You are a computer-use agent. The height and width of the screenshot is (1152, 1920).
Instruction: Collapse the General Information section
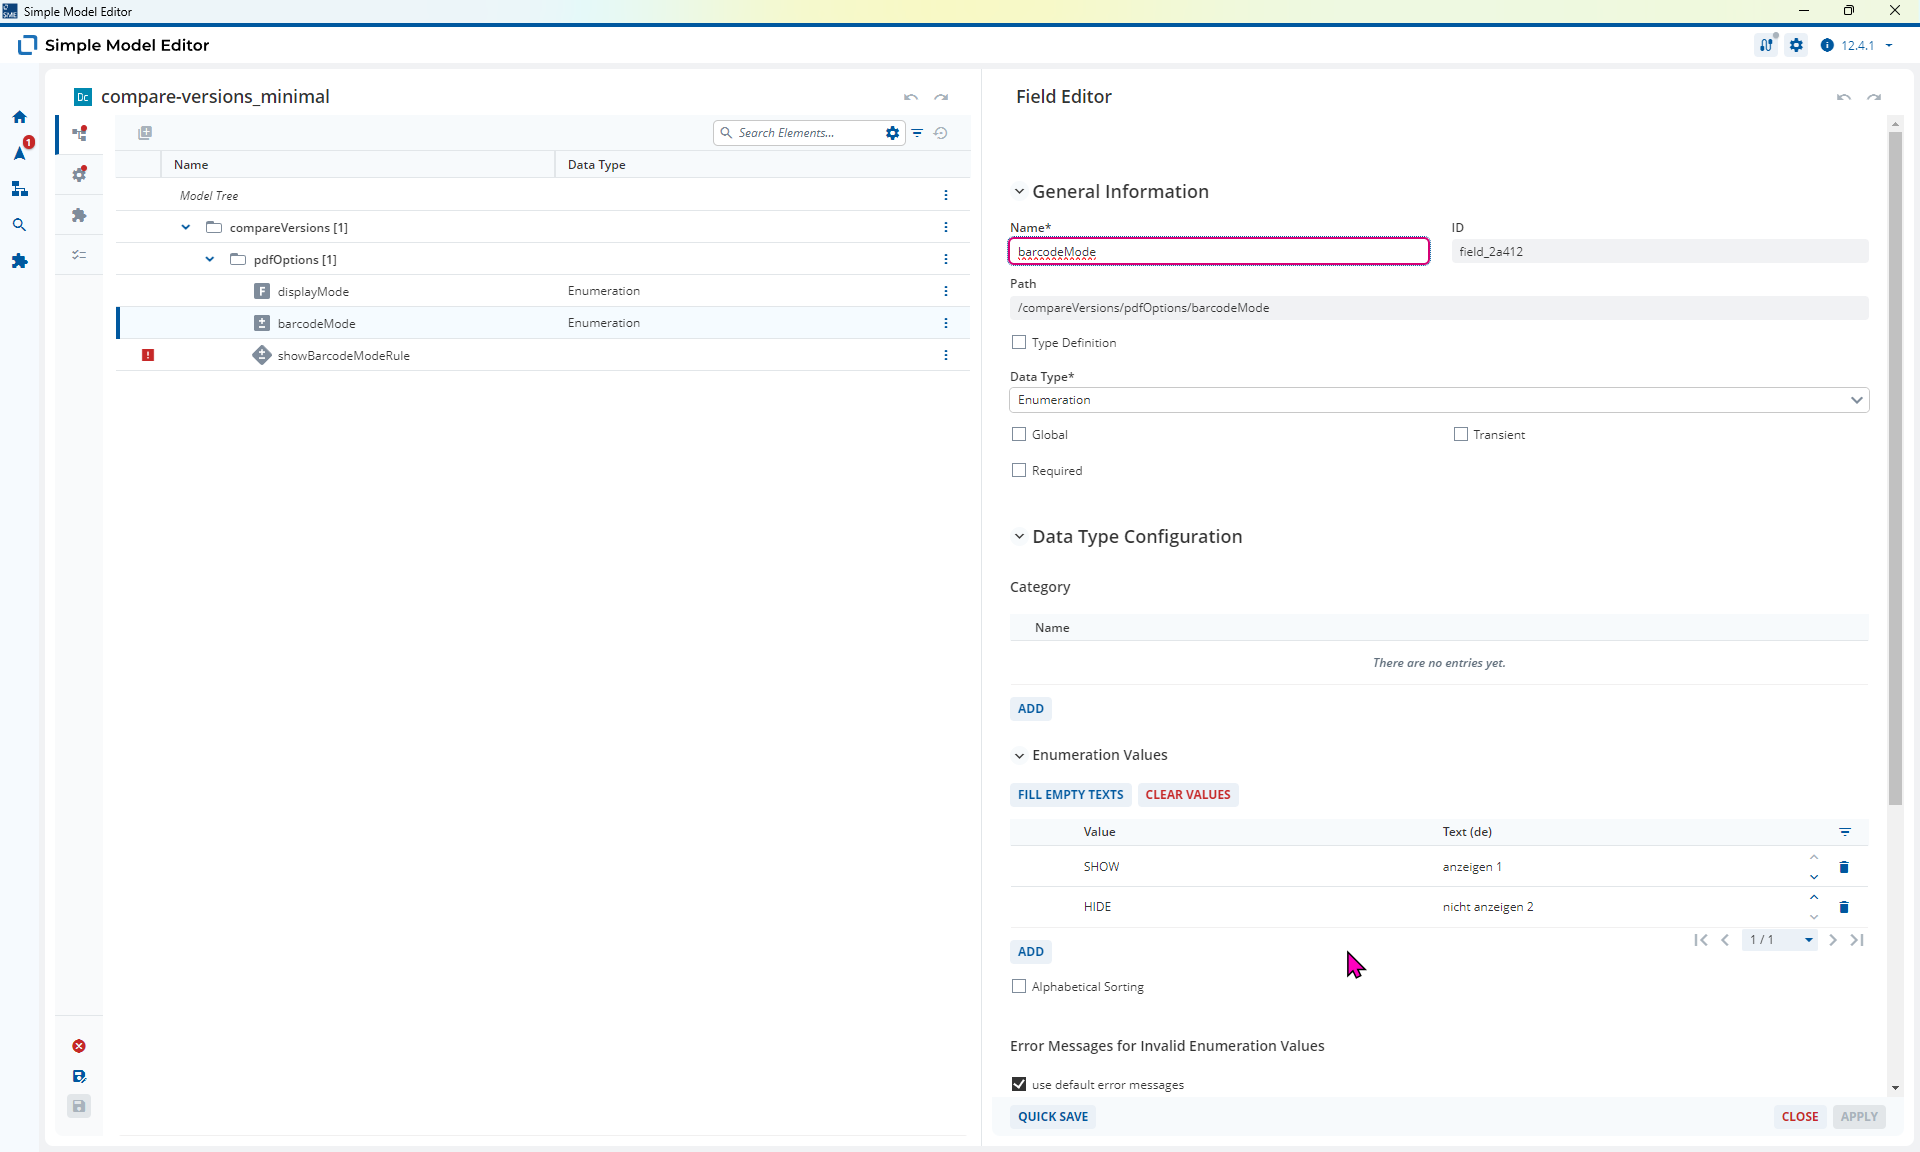[1019, 191]
